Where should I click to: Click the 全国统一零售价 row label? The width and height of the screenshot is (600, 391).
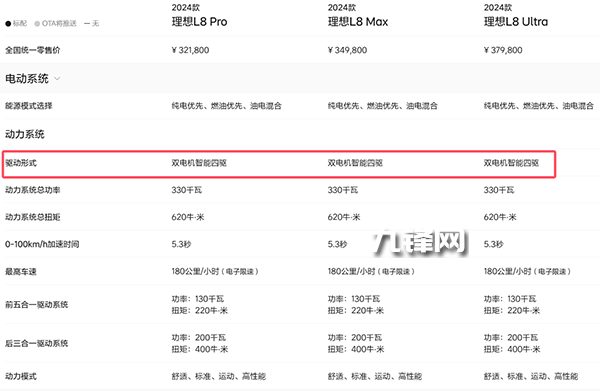point(33,50)
